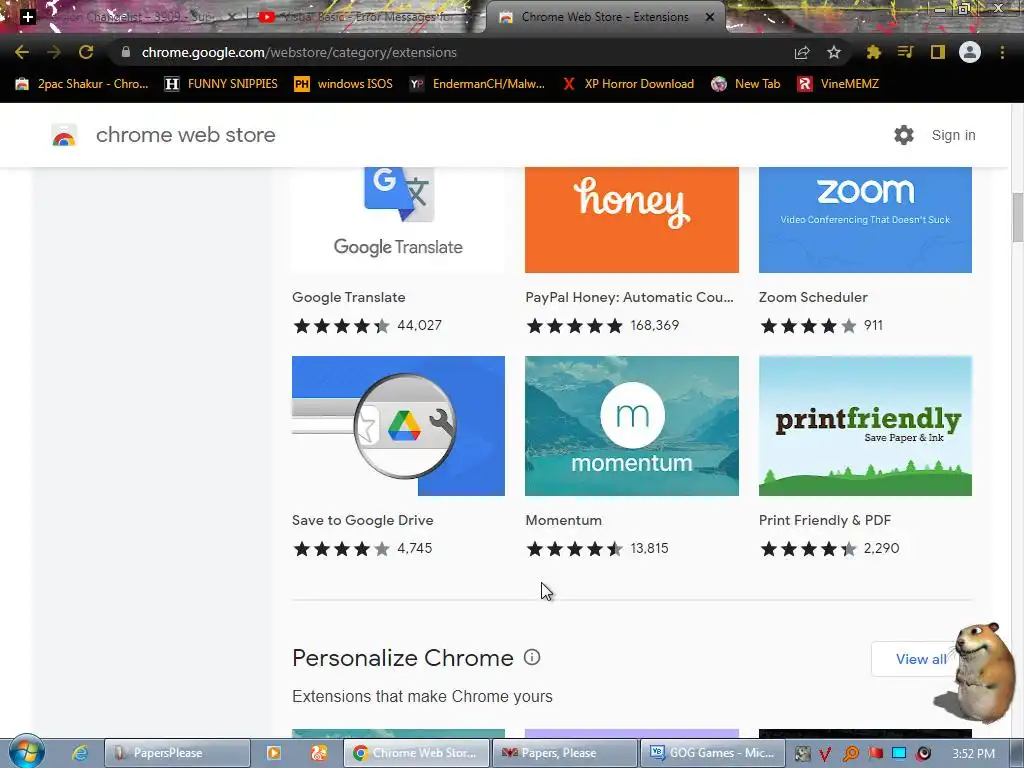This screenshot has height=768, width=1024.
Task: Open the PayPal Honey extension thumbnail
Action: coord(632,219)
